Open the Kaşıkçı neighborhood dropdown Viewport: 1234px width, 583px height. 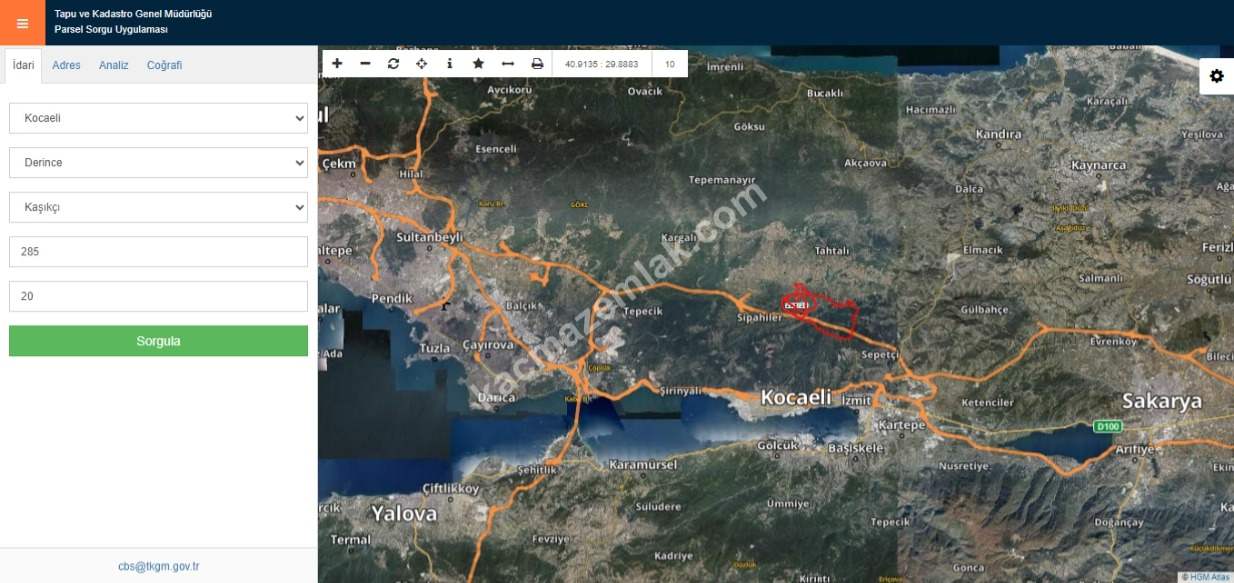click(x=158, y=207)
